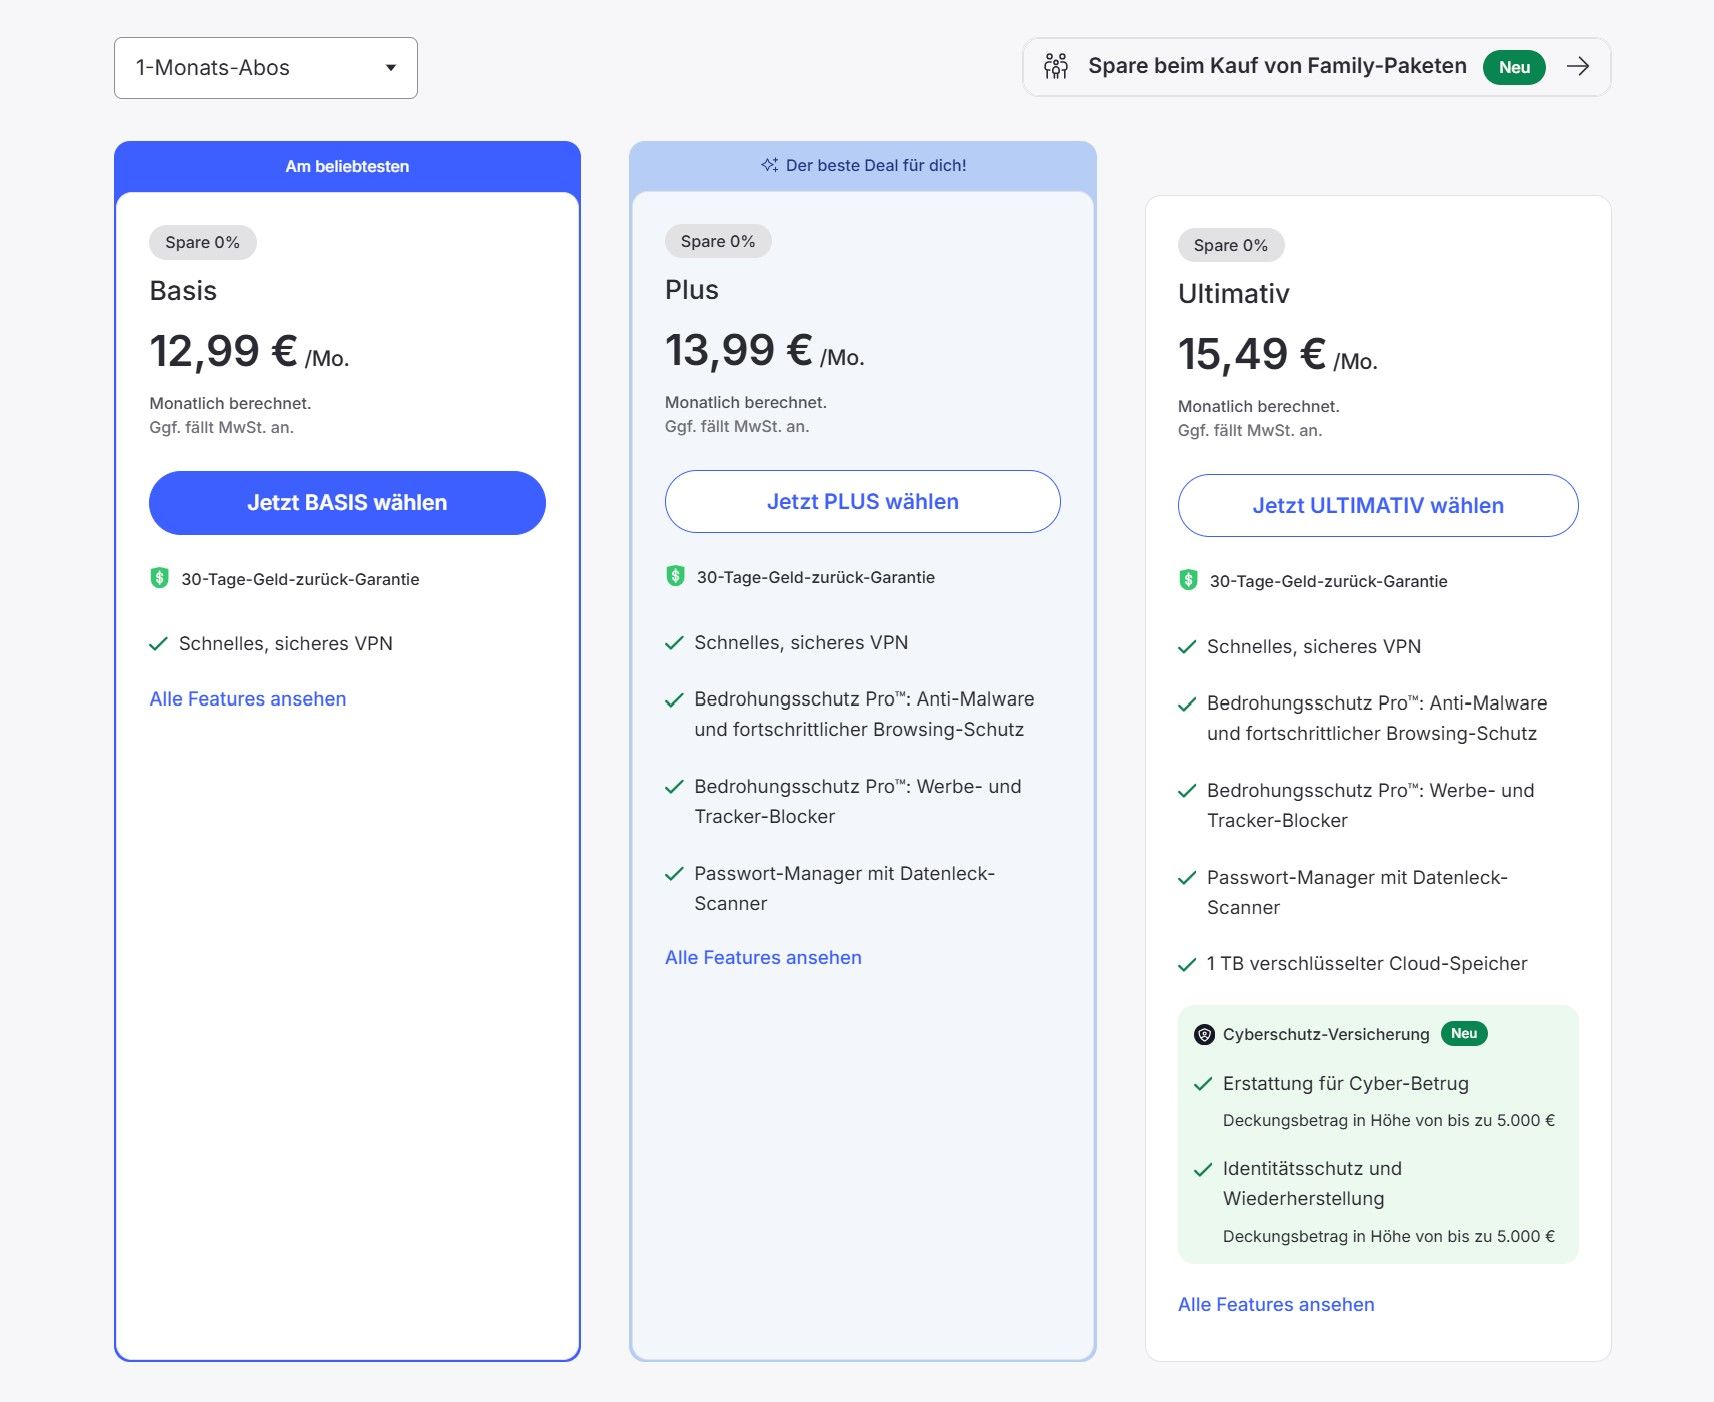
Task: Click the Spare 0% badge in Ultimativ card
Action: click(x=1231, y=245)
